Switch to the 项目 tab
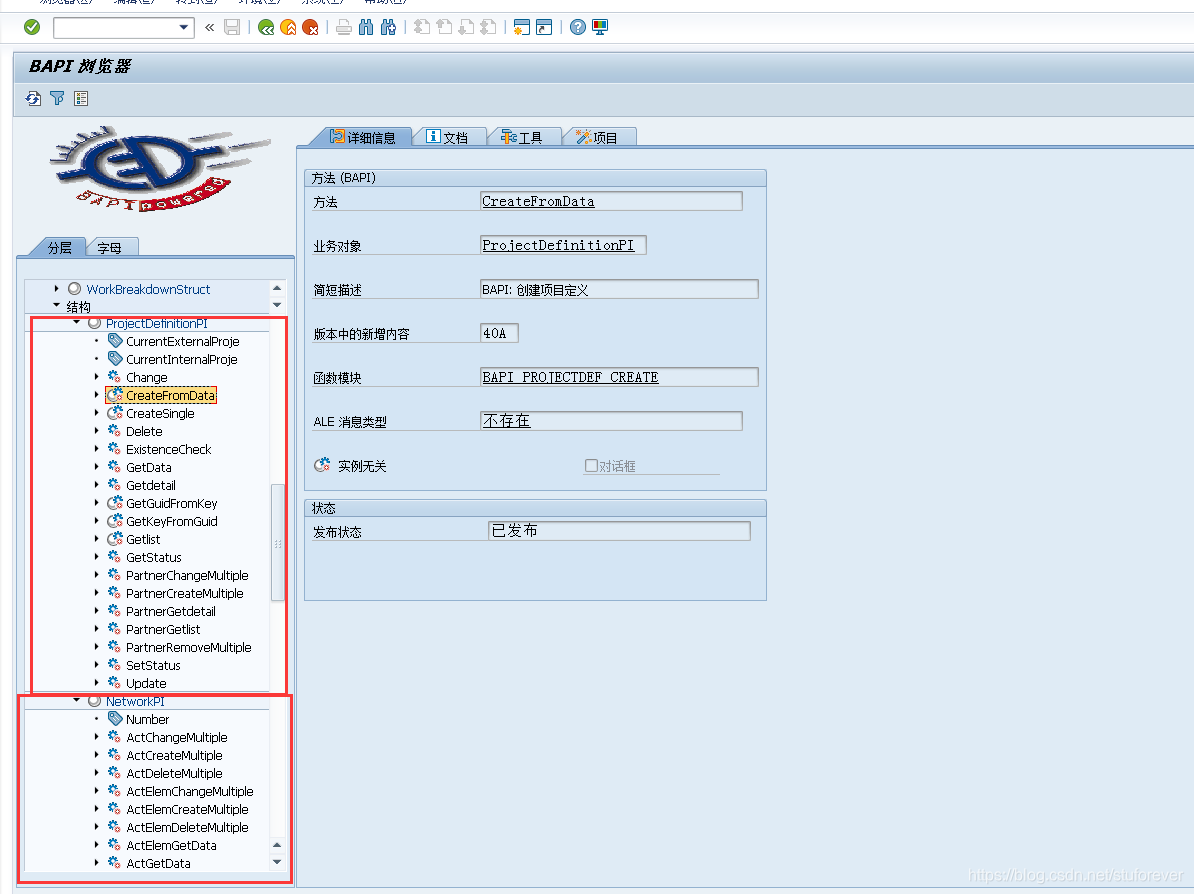 click(597, 137)
